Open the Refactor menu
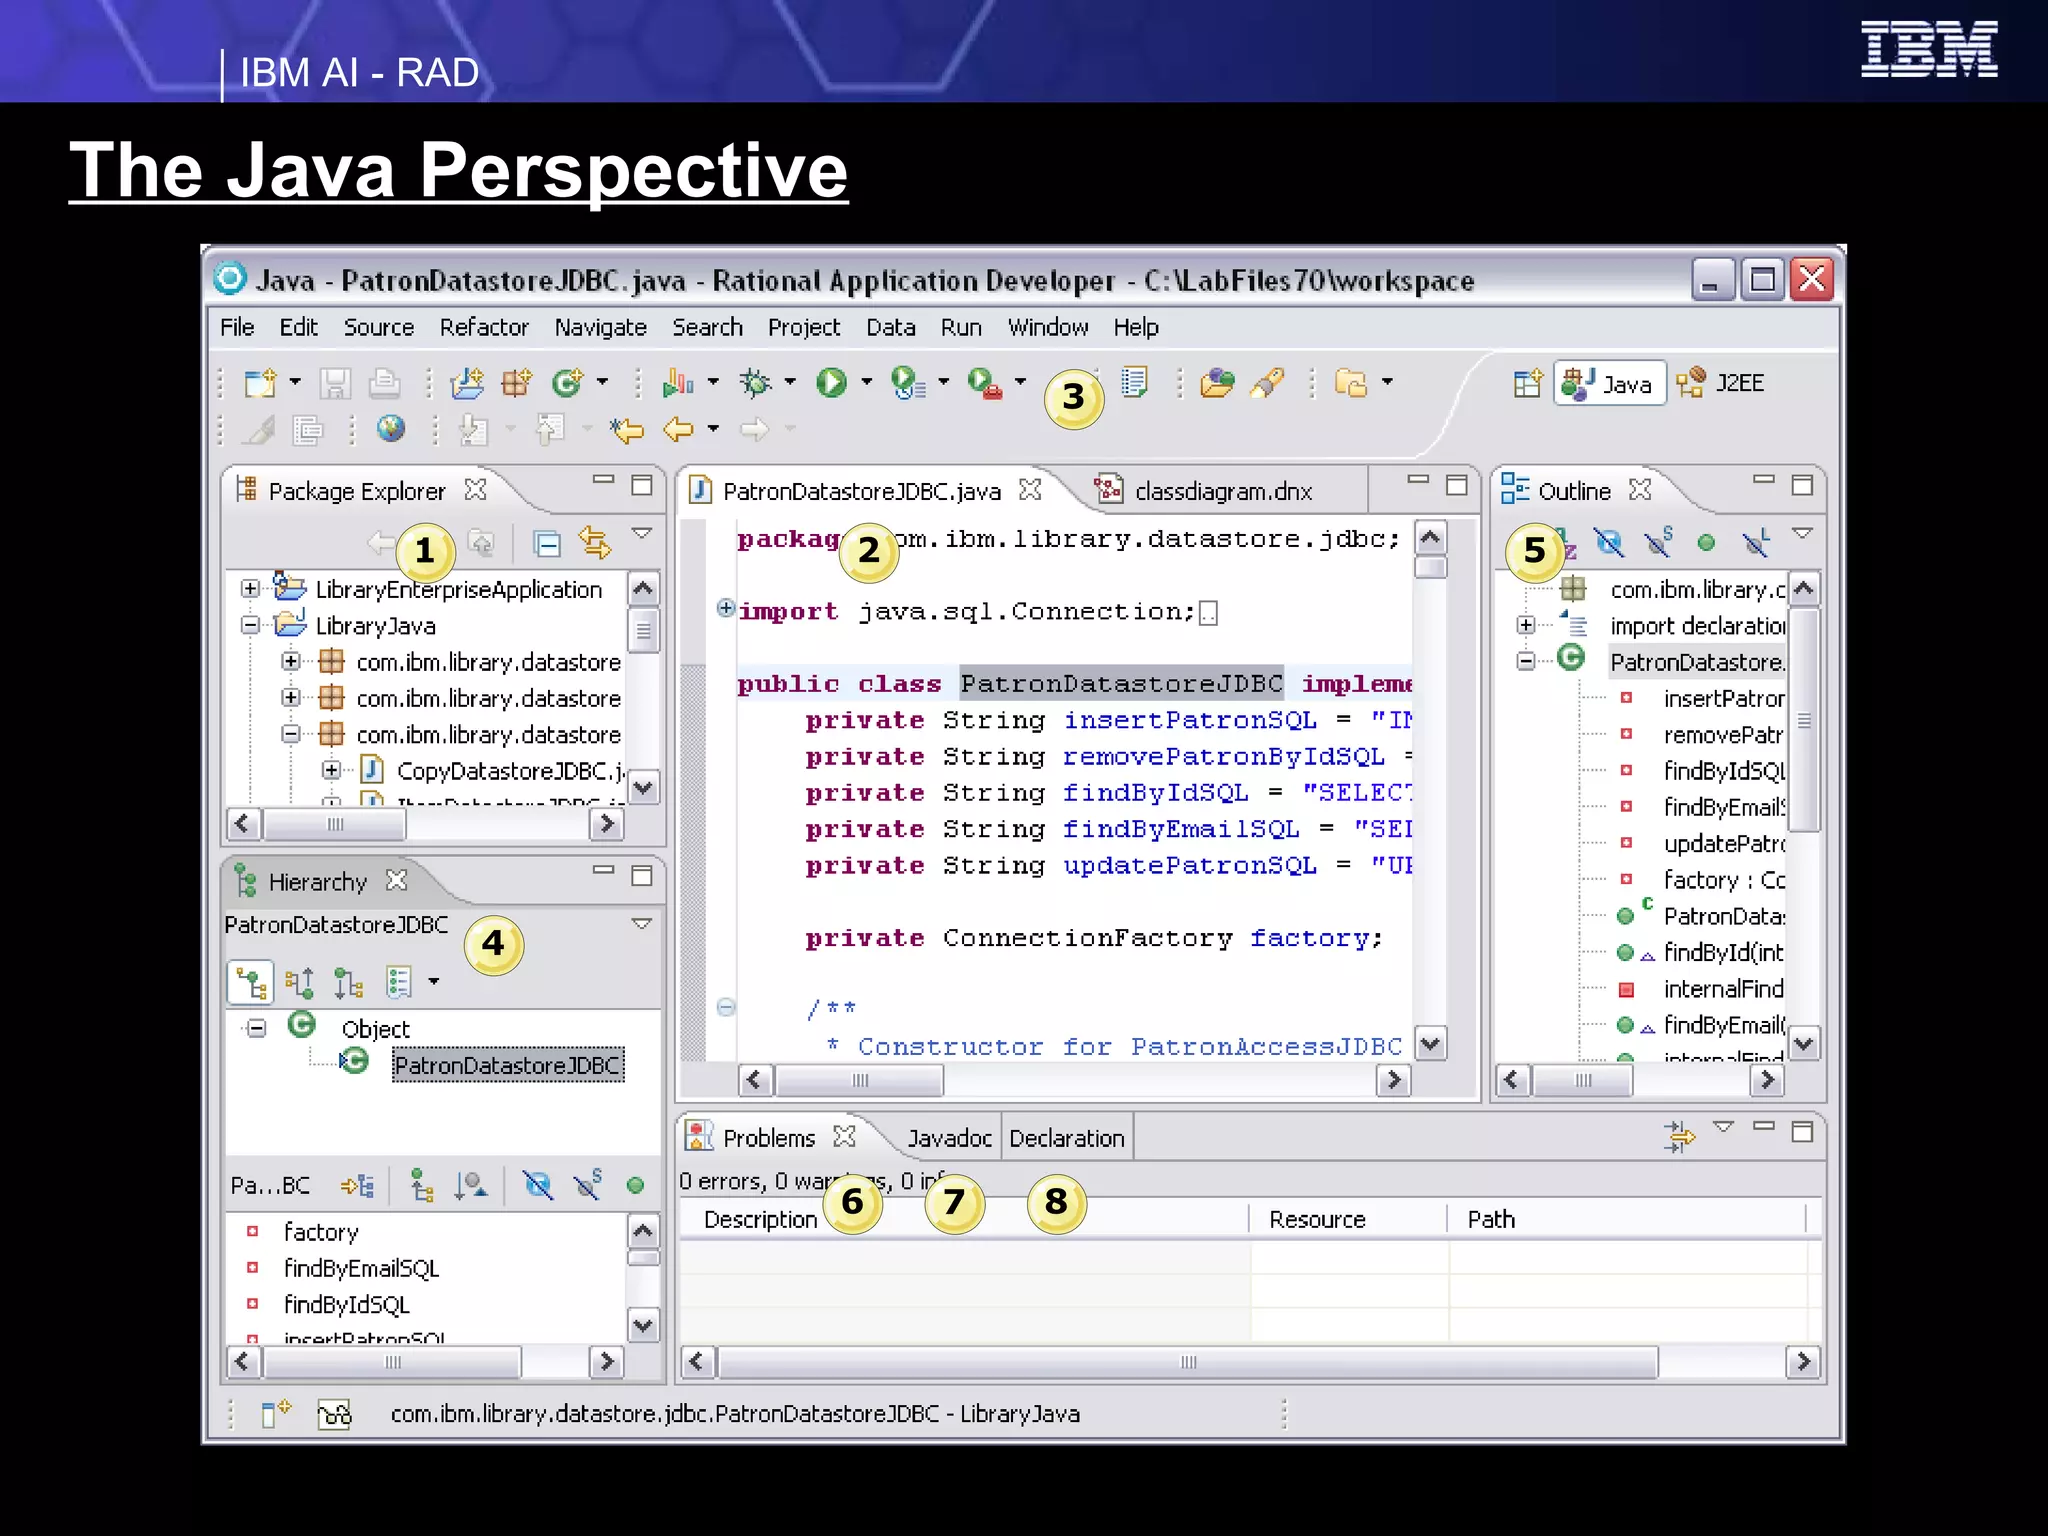2048x1536 pixels. coord(484,327)
